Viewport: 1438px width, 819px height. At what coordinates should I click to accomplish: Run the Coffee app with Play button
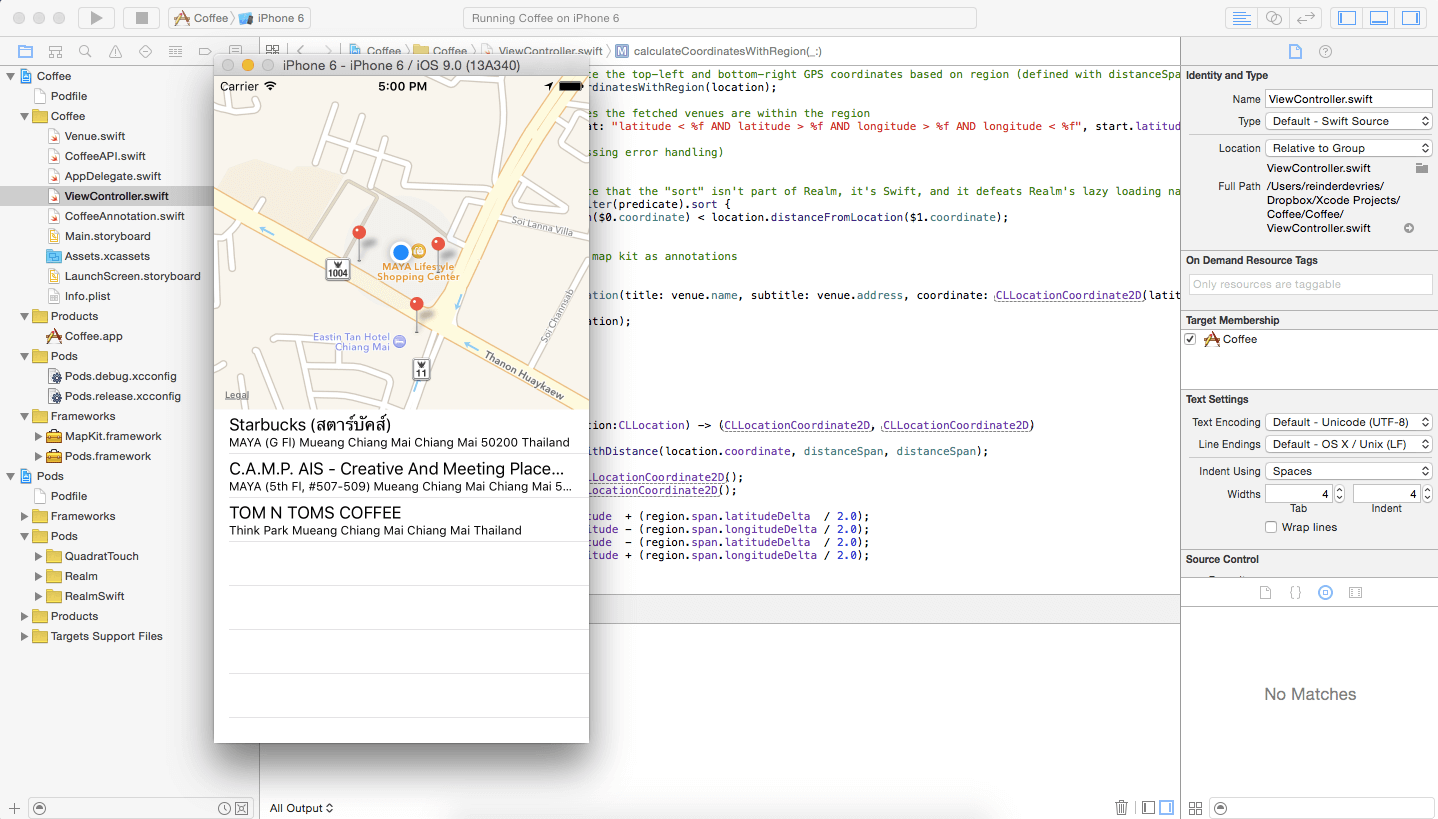[x=96, y=18]
